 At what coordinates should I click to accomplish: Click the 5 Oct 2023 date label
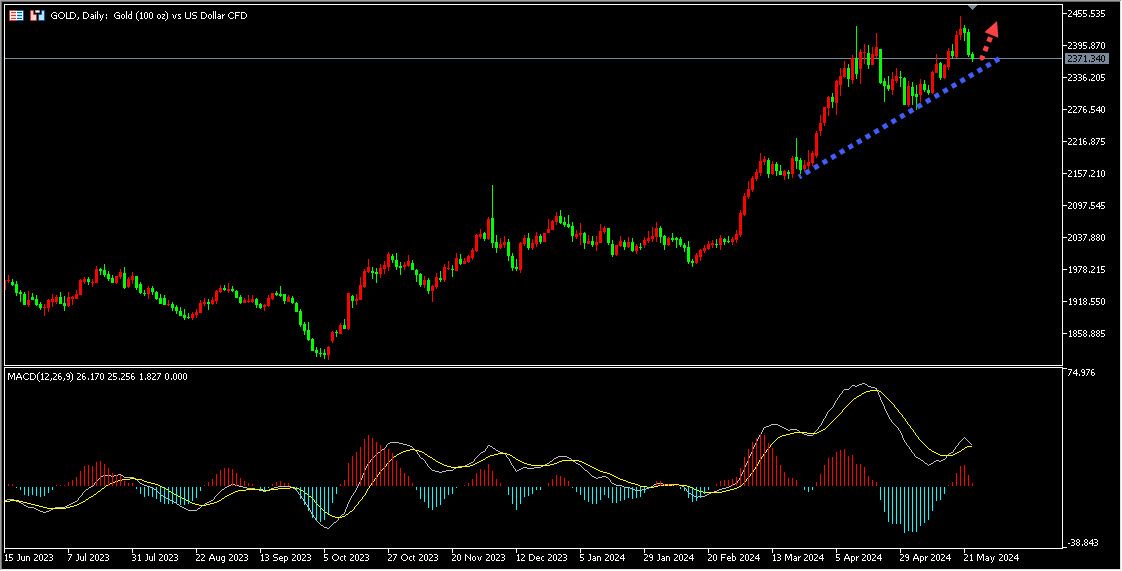pos(347,557)
